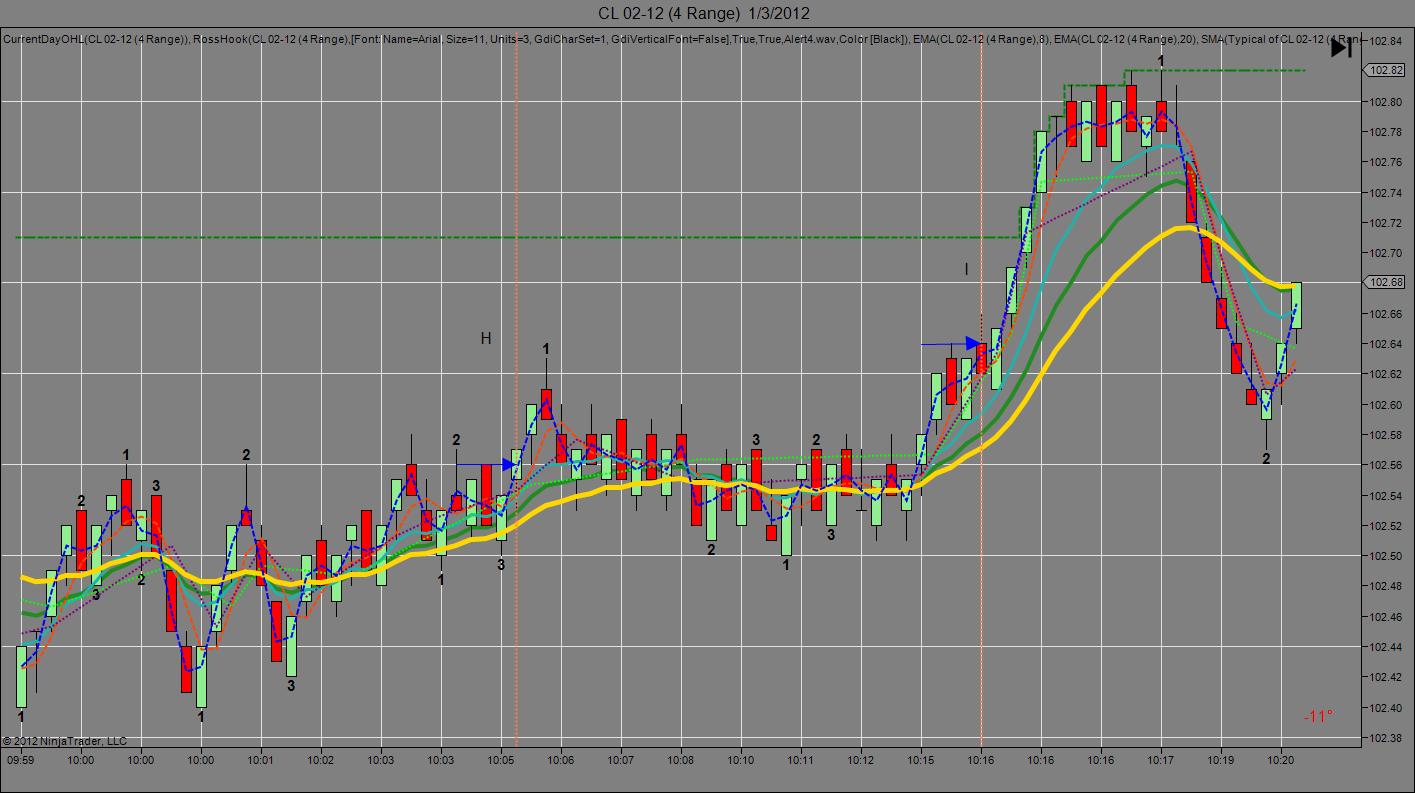Click the 102.38 price axis label

tap(1385, 738)
